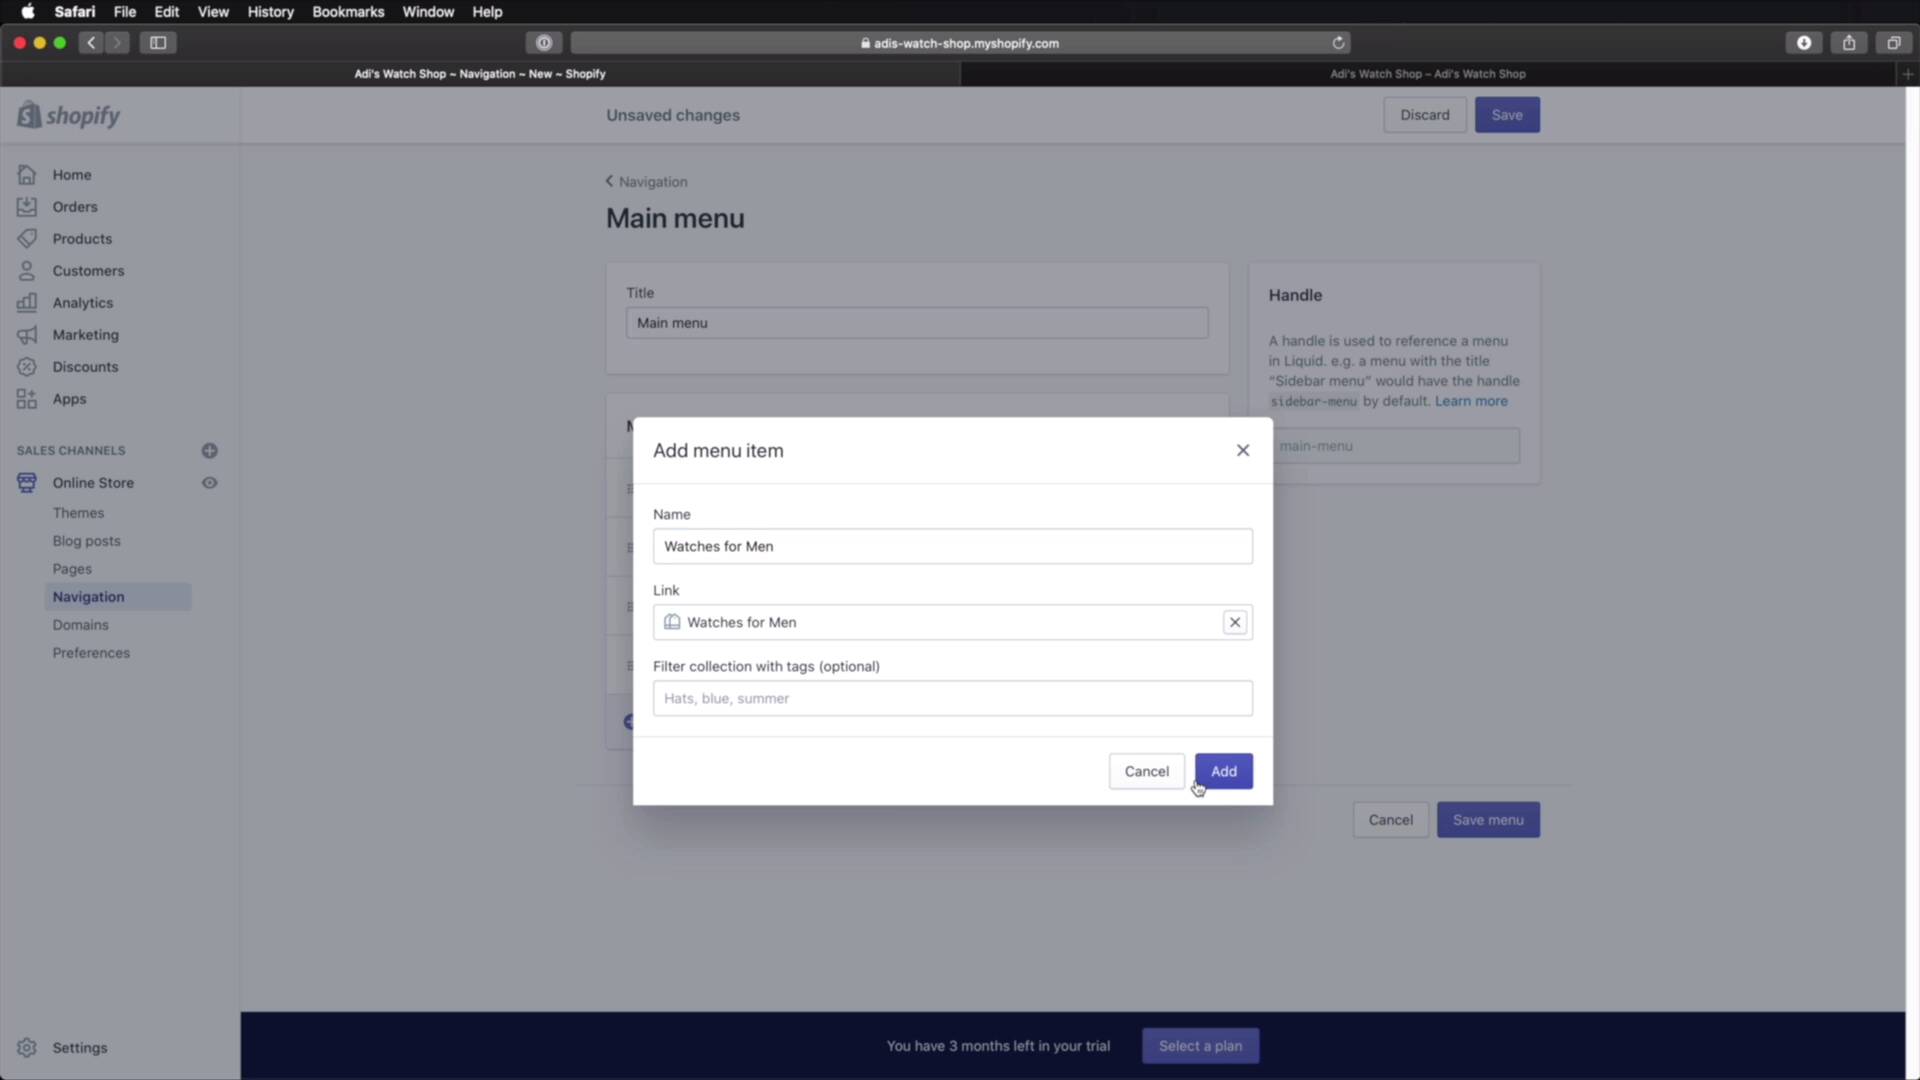Screen dimensions: 1920x1080
Task: Go back using the Navigation breadcrumb chevron
Action: pyautogui.click(x=609, y=181)
